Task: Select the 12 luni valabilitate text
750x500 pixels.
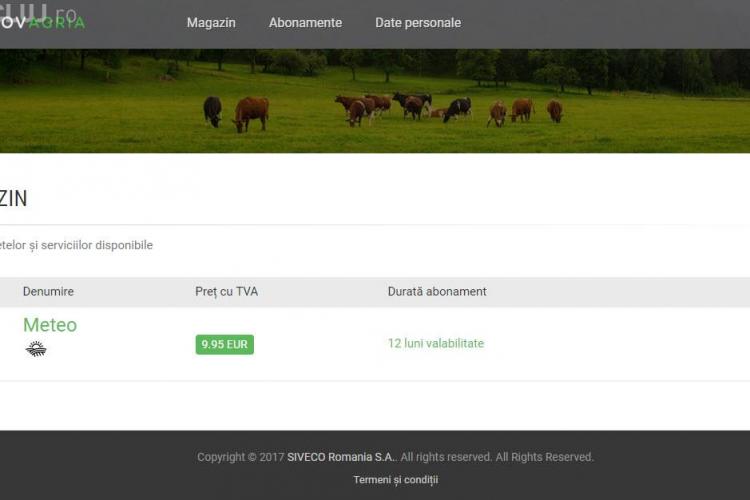Action: pyautogui.click(x=435, y=343)
